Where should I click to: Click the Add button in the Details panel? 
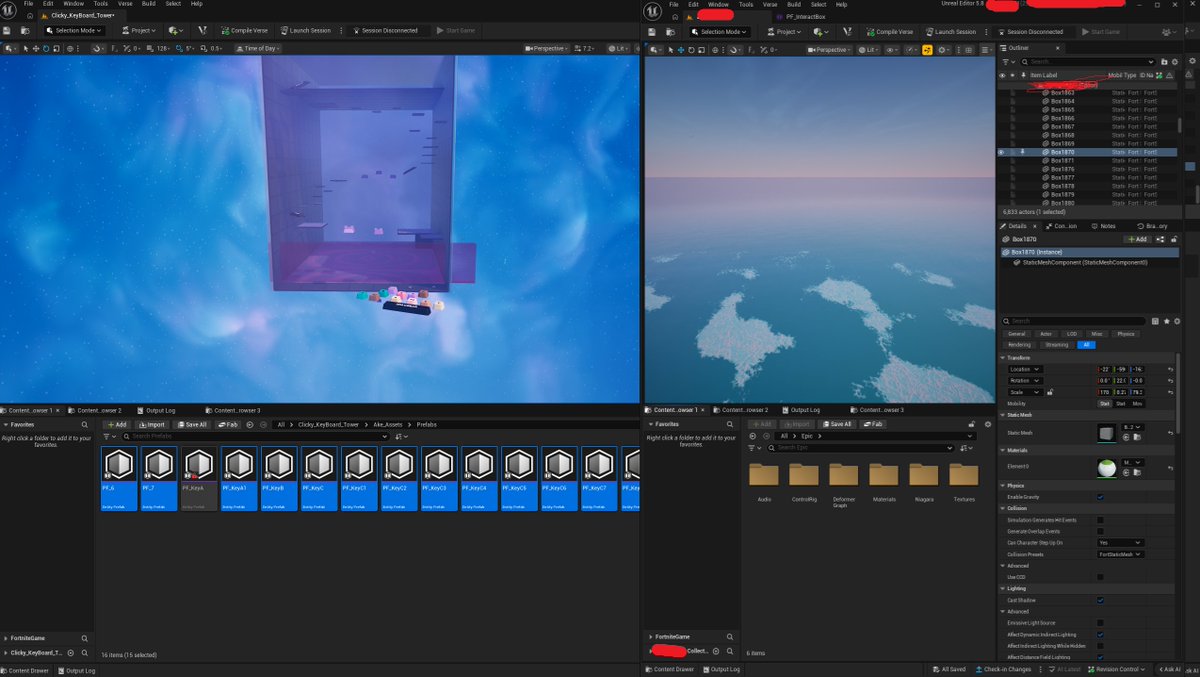1137,239
